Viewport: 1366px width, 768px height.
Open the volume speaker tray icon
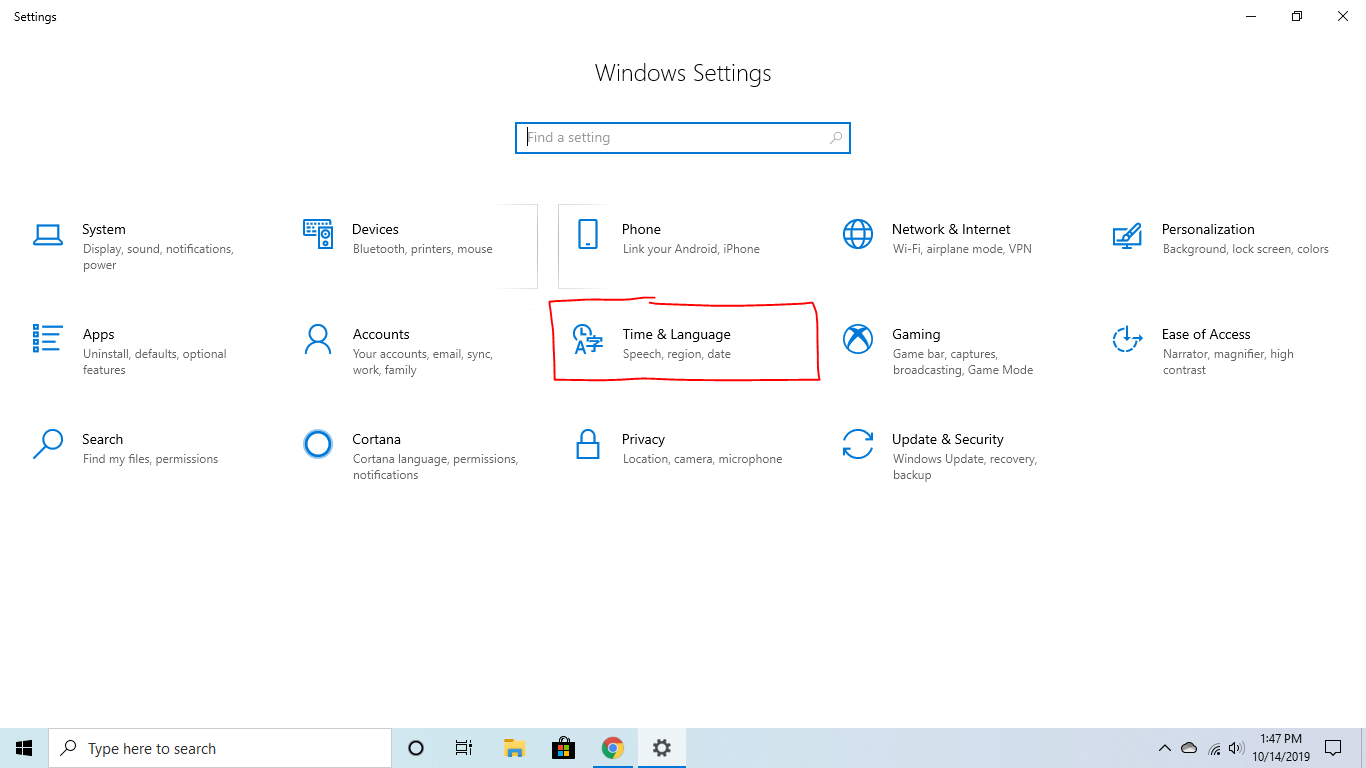(x=1236, y=748)
